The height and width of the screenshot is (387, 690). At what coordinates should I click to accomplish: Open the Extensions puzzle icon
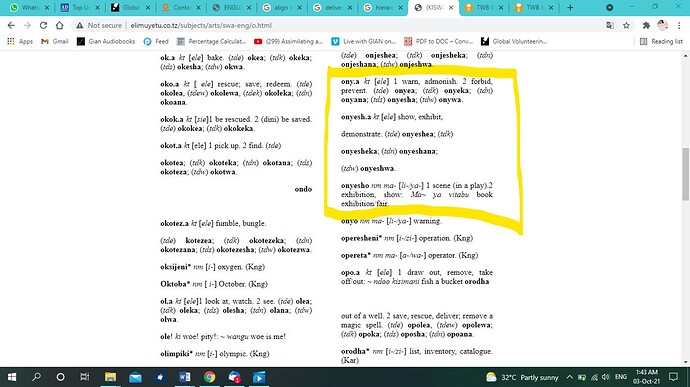646,26
